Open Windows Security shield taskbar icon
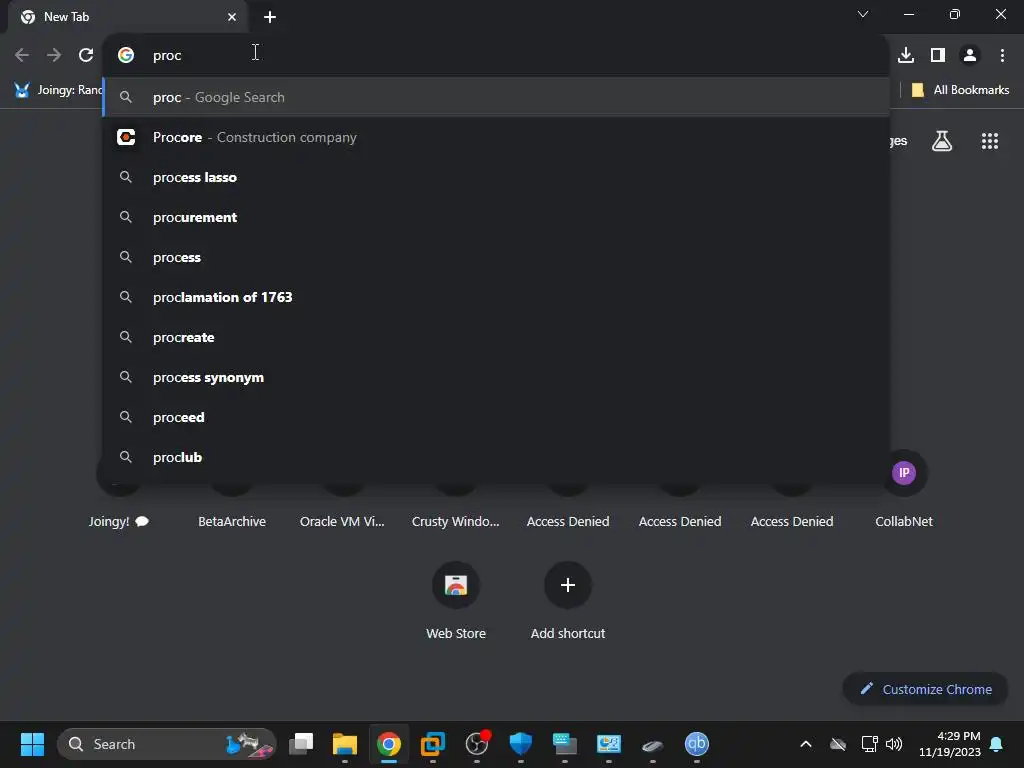The image size is (1024, 768). pos(520,744)
